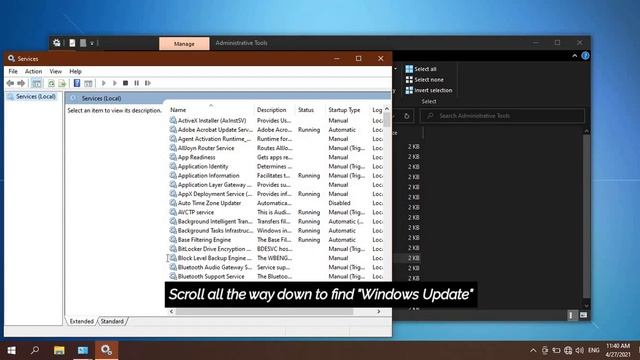Click the green Refresh toolbar icon
This screenshot has height=360, width=640.
(51, 83)
